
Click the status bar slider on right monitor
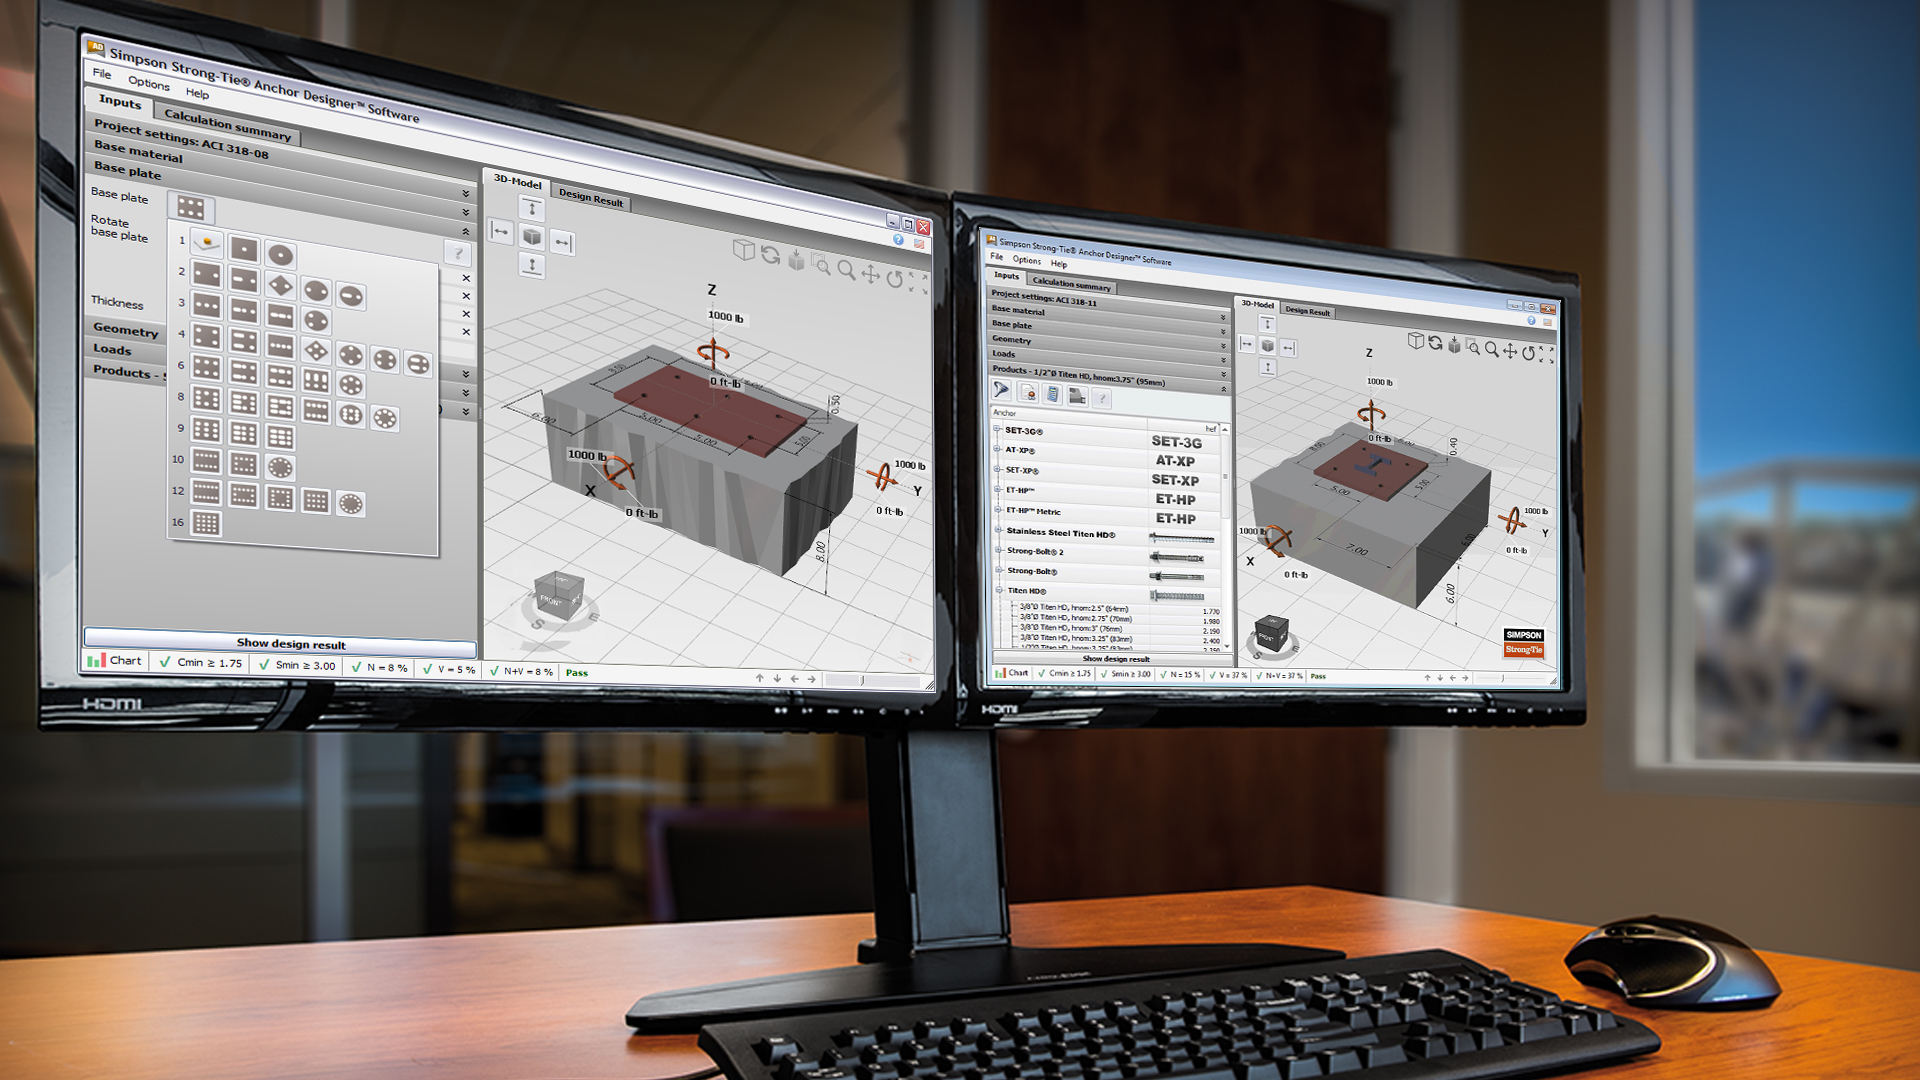(x=1503, y=677)
